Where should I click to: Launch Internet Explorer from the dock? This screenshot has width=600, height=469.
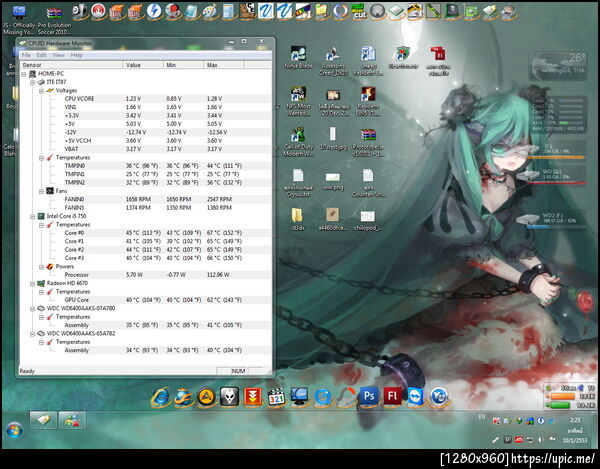160,396
